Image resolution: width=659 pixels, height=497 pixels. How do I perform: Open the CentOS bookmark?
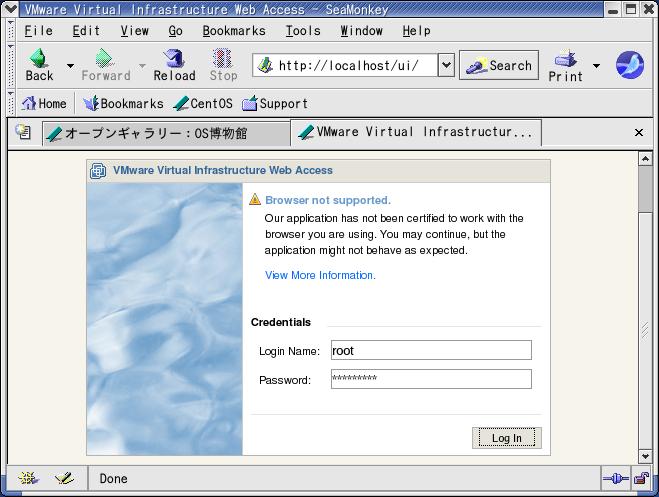point(203,103)
